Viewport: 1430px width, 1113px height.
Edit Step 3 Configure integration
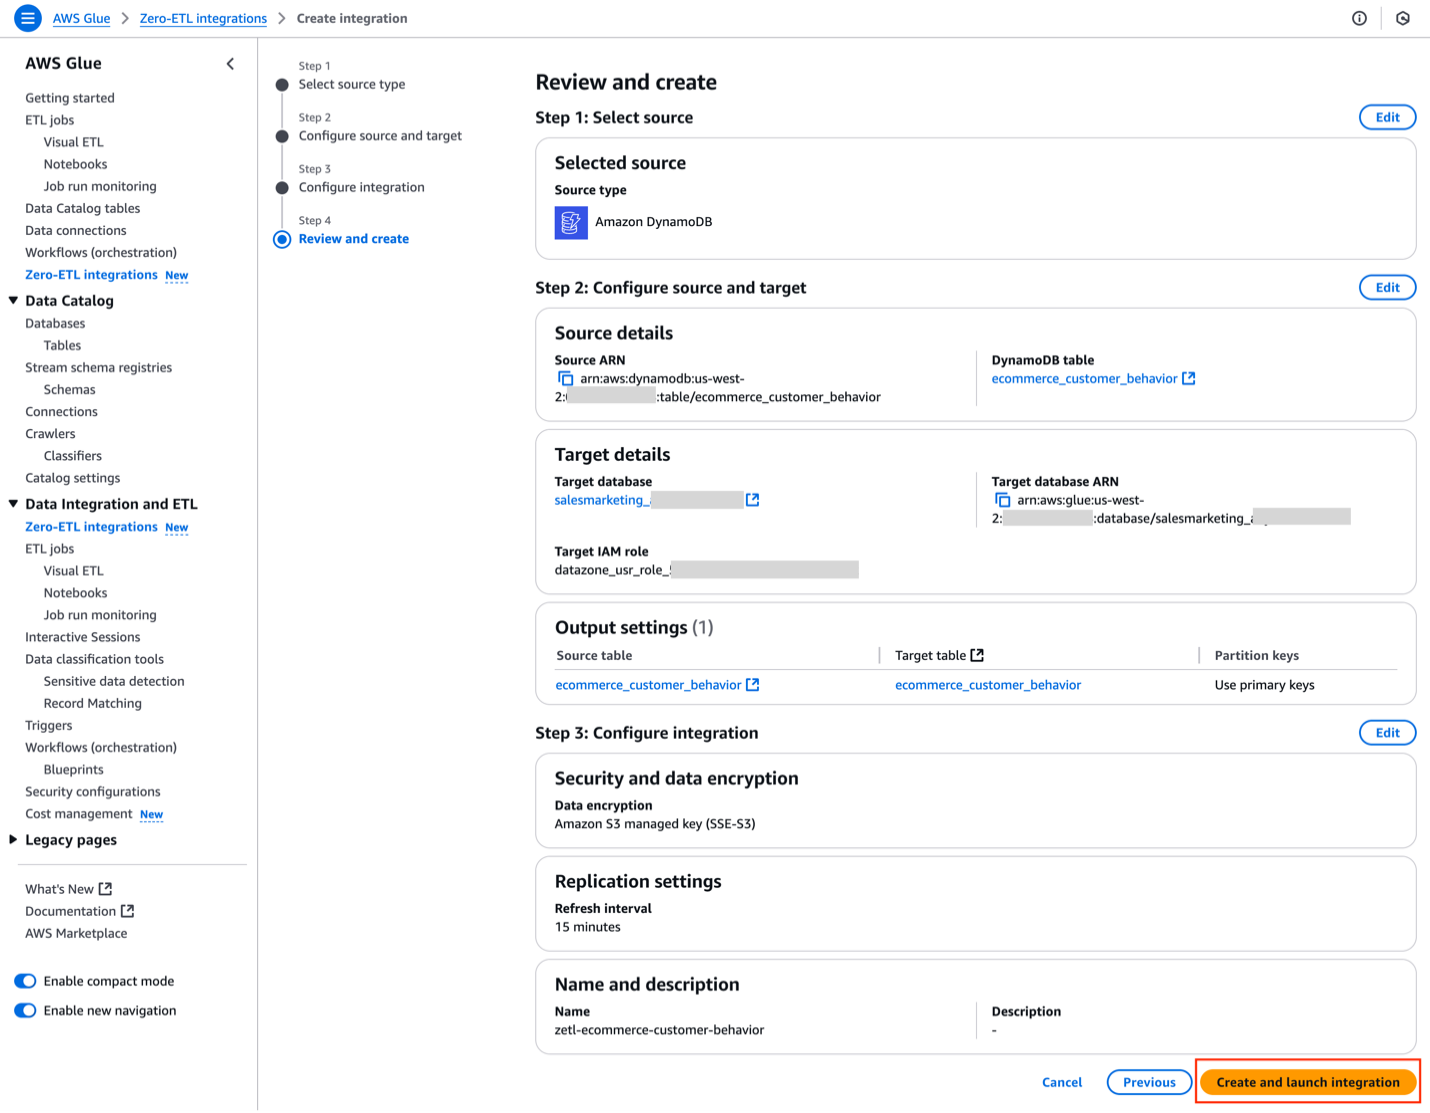point(1387,733)
